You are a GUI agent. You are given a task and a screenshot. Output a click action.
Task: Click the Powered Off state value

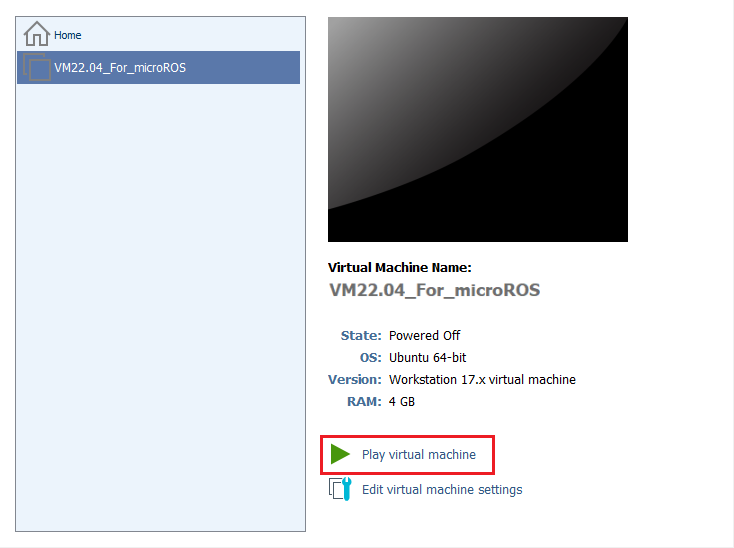pyautogui.click(x=425, y=336)
